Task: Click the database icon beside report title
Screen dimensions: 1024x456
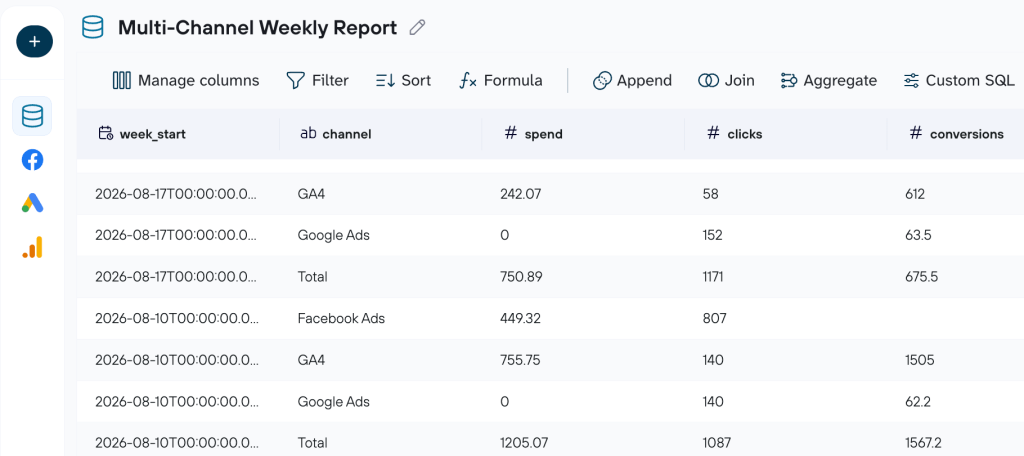Action: click(92, 27)
